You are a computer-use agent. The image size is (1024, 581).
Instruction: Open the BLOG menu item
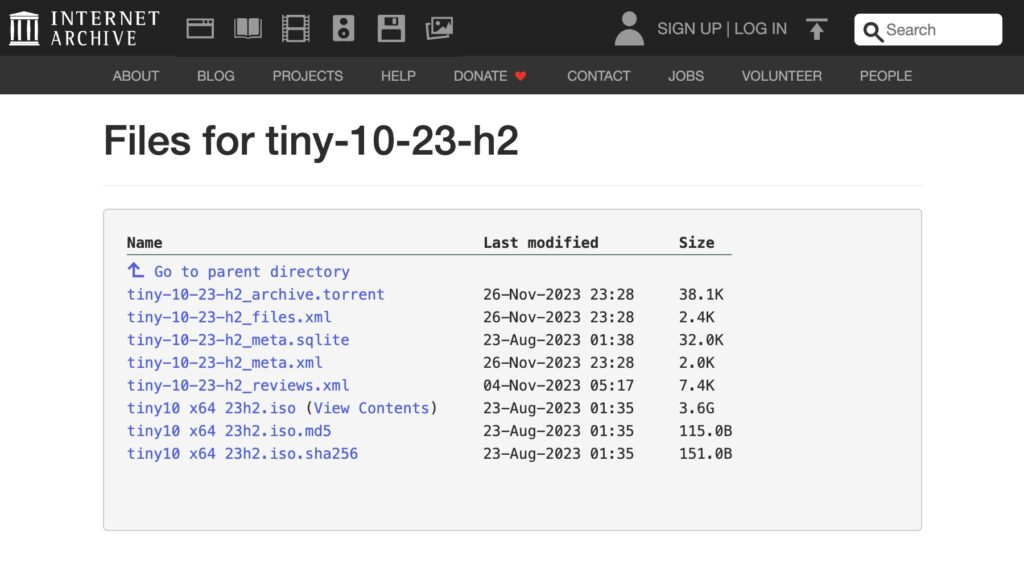[216, 76]
